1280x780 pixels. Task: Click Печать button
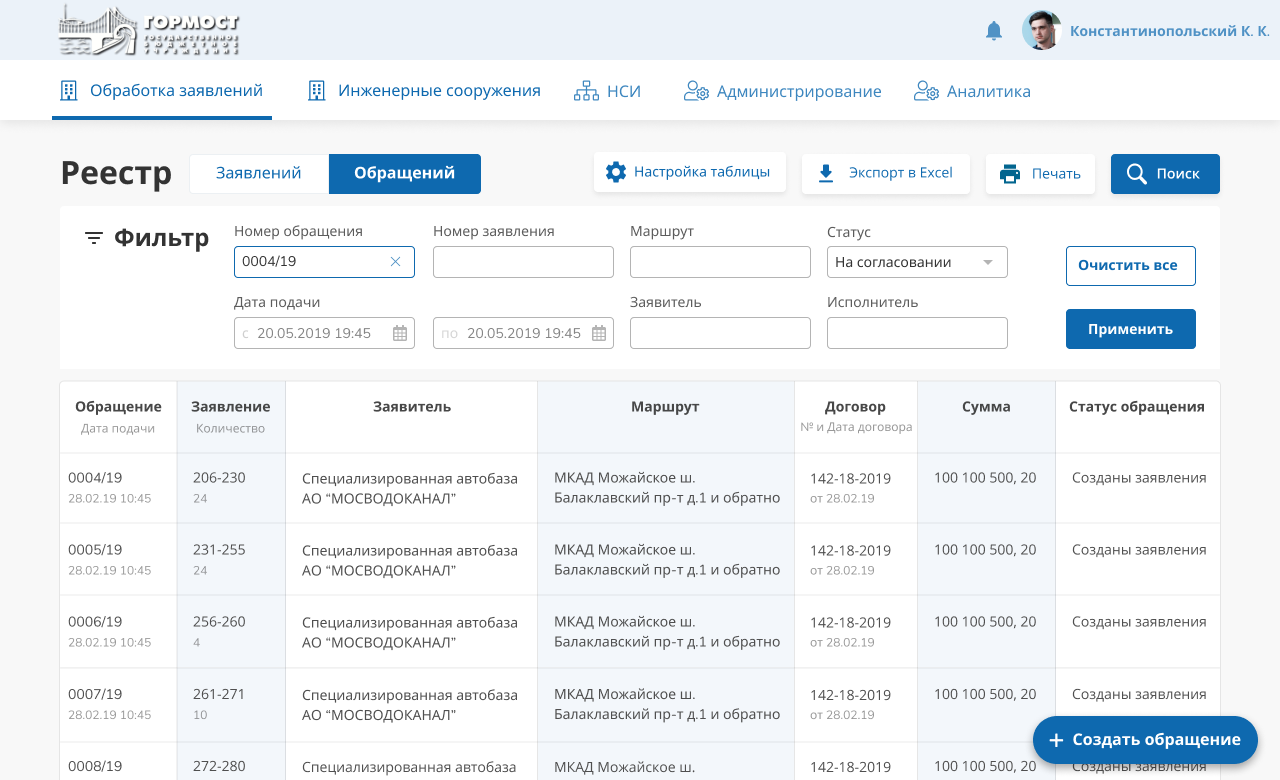pyautogui.click(x=1041, y=174)
